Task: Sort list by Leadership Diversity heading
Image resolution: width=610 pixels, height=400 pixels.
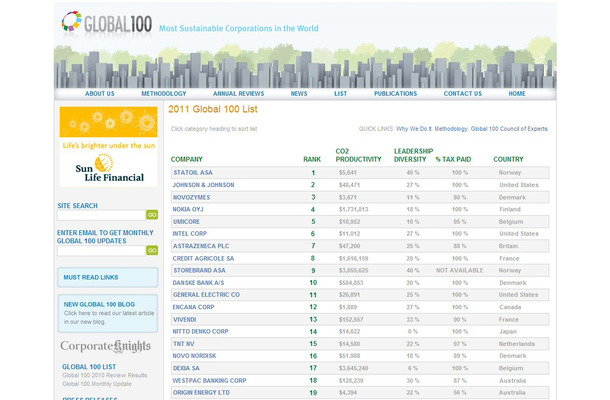Action: pos(413,155)
